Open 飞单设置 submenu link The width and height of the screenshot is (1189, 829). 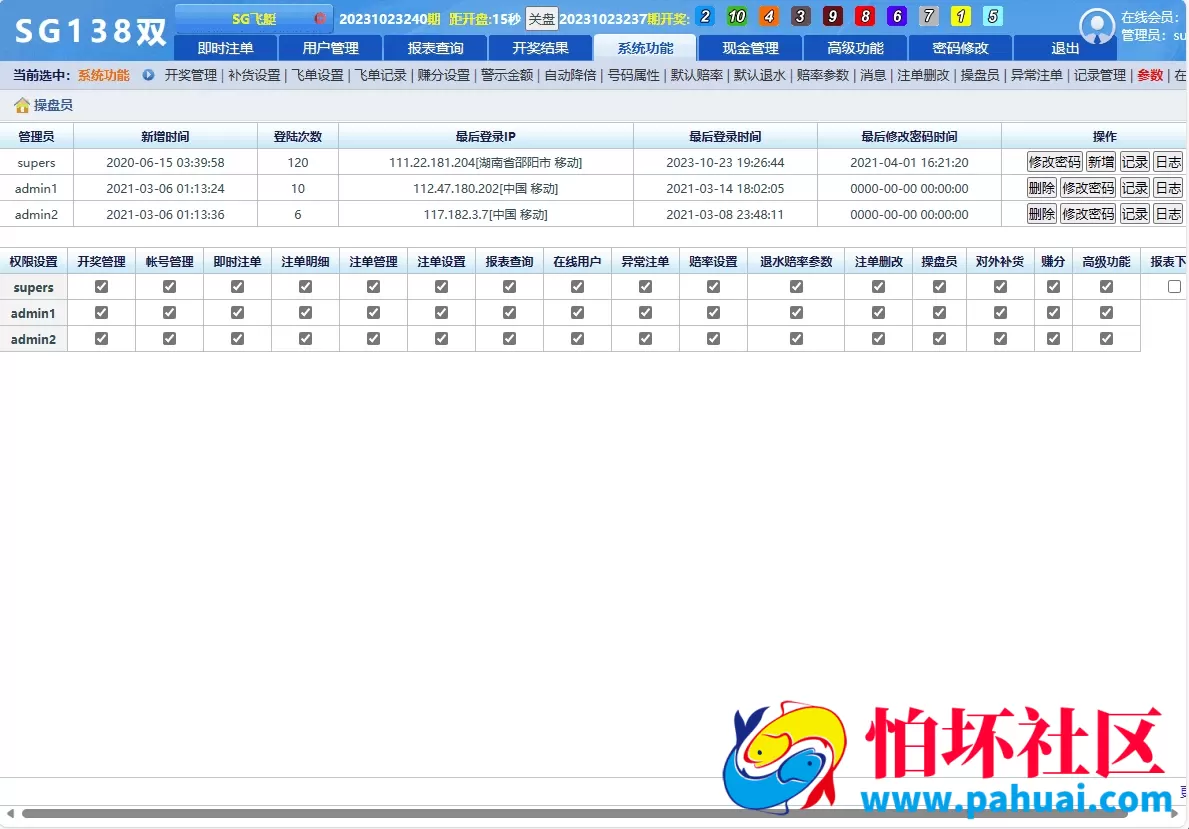(318, 75)
